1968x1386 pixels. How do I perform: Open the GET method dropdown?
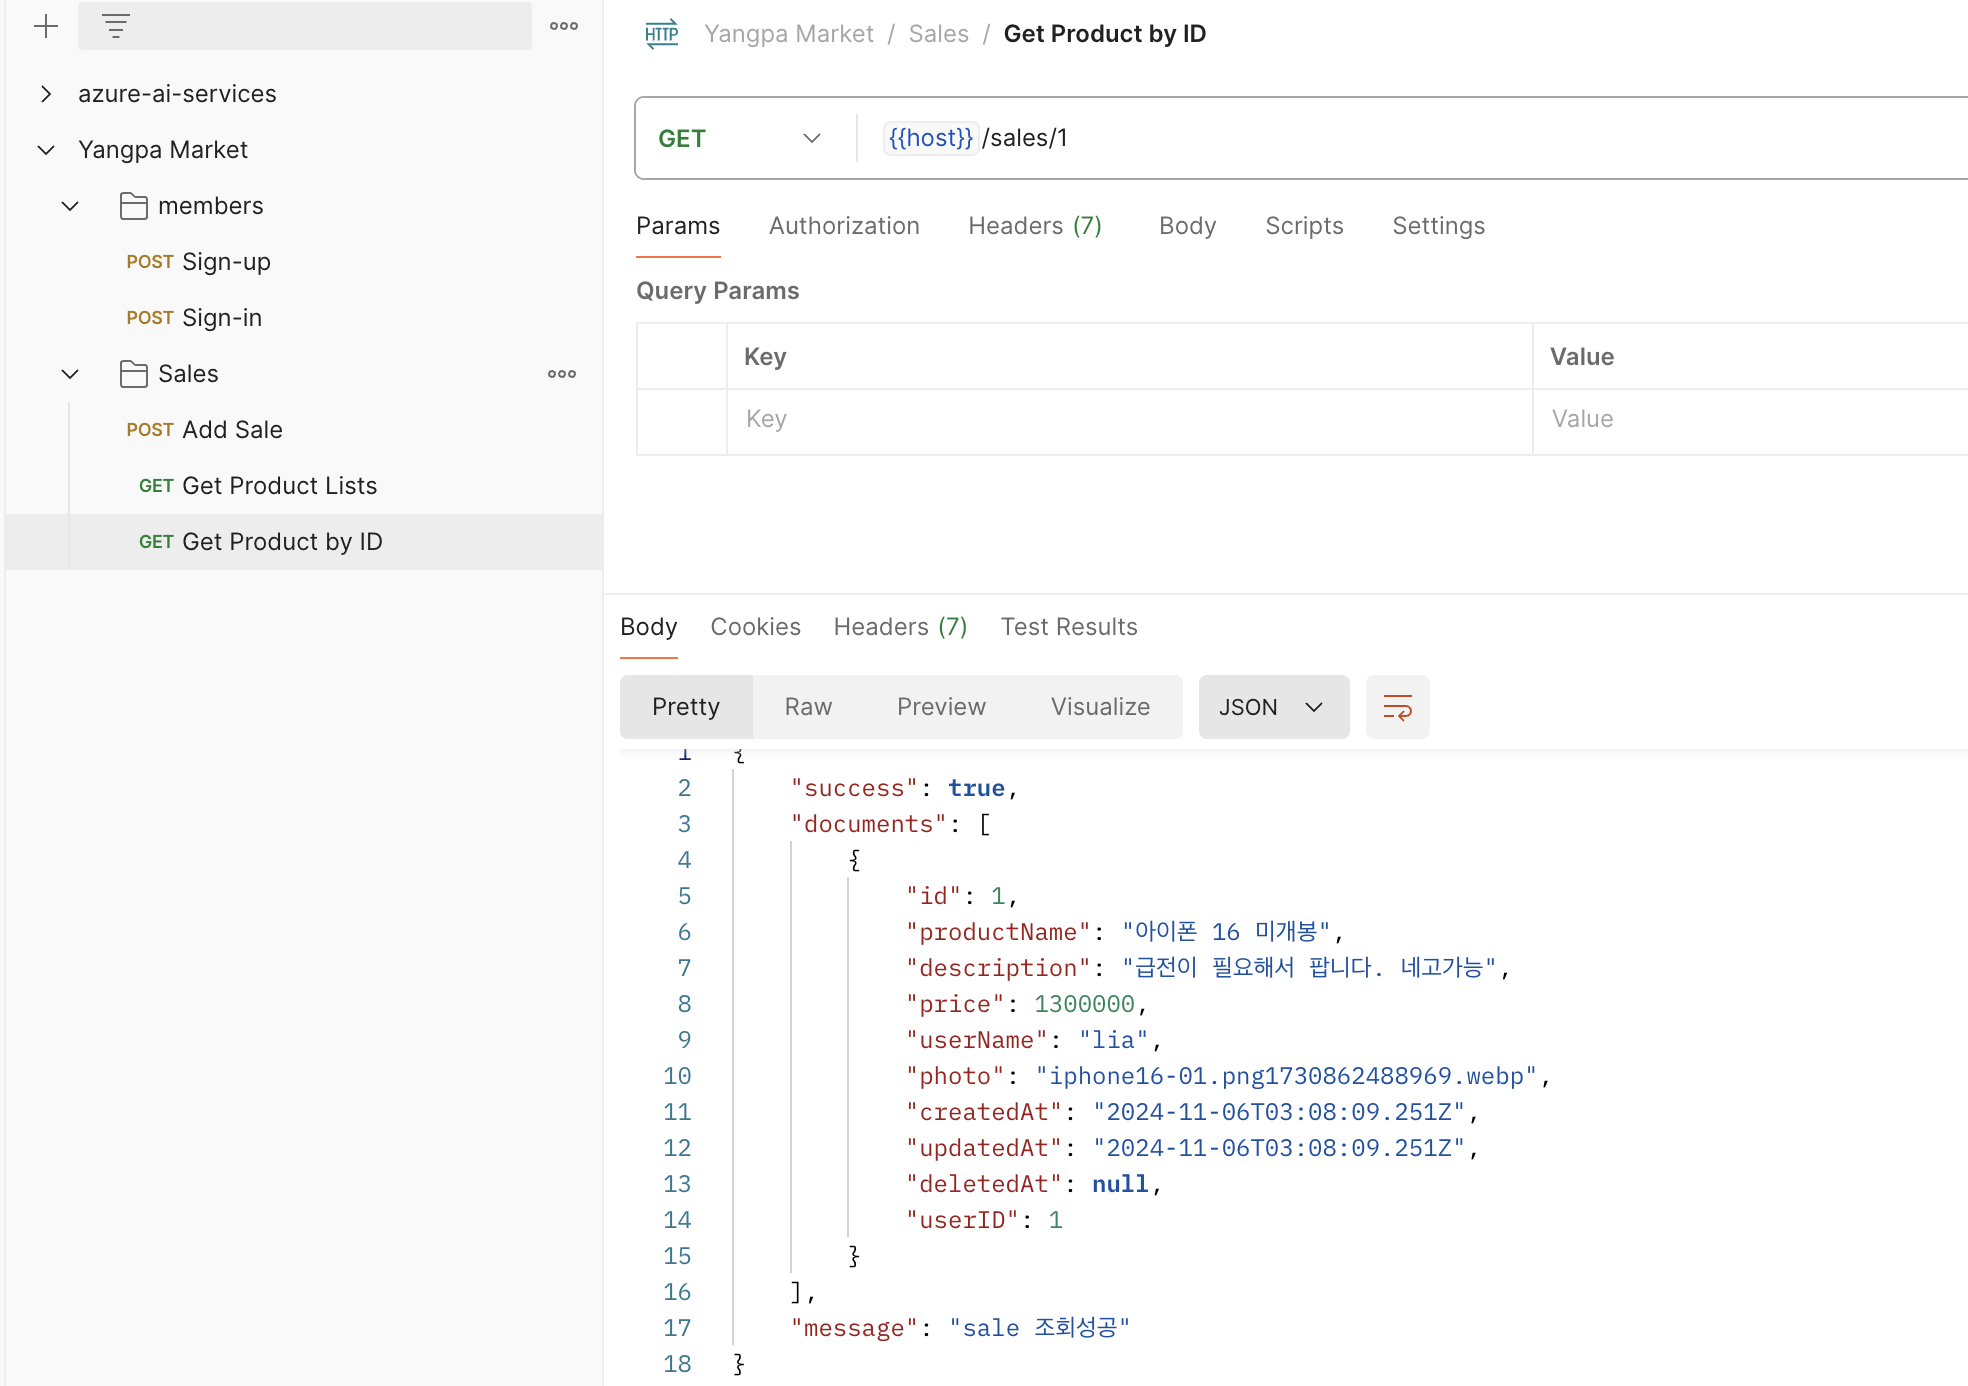(x=740, y=139)
